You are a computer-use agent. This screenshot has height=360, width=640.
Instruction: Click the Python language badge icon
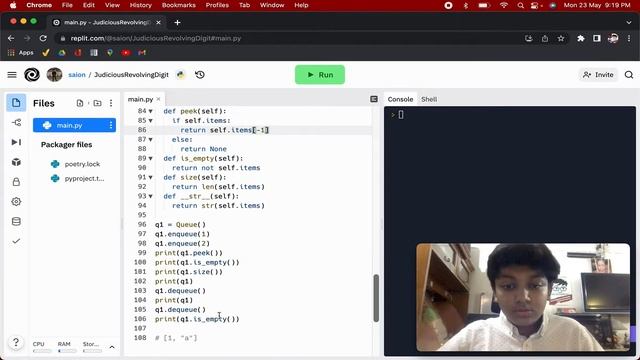click(180, 75)
